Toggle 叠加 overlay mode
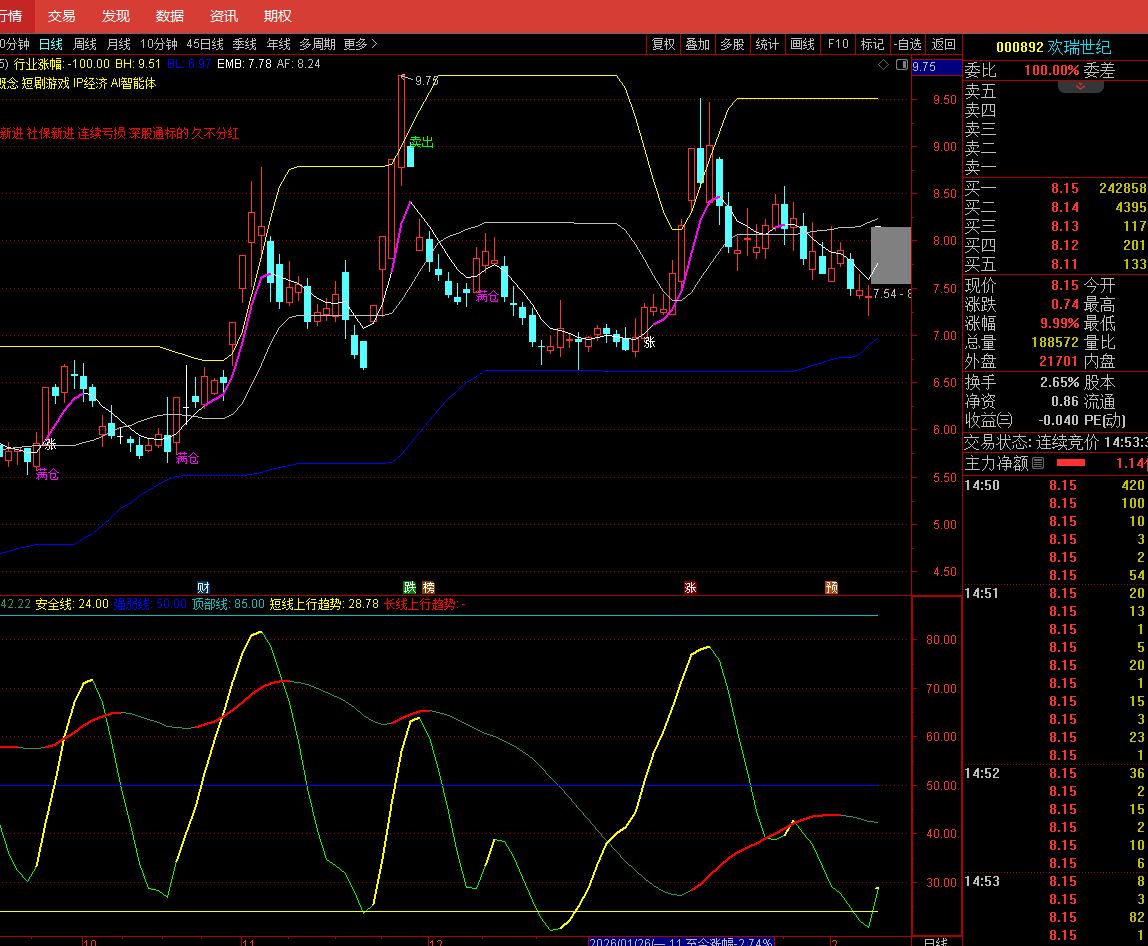This screenshot has height=946, width=1148. click(697, 44)
